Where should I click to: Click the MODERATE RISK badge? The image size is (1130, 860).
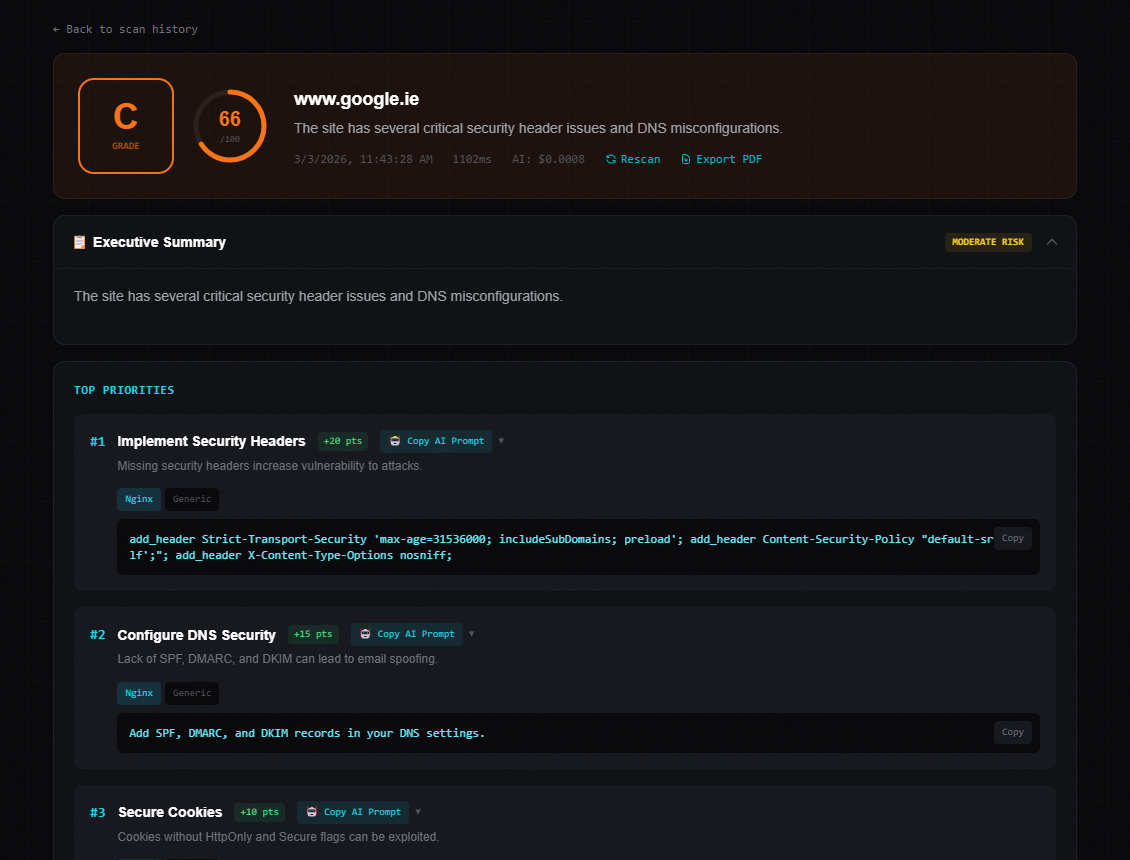pyautogui.click(x=987, y=242)
